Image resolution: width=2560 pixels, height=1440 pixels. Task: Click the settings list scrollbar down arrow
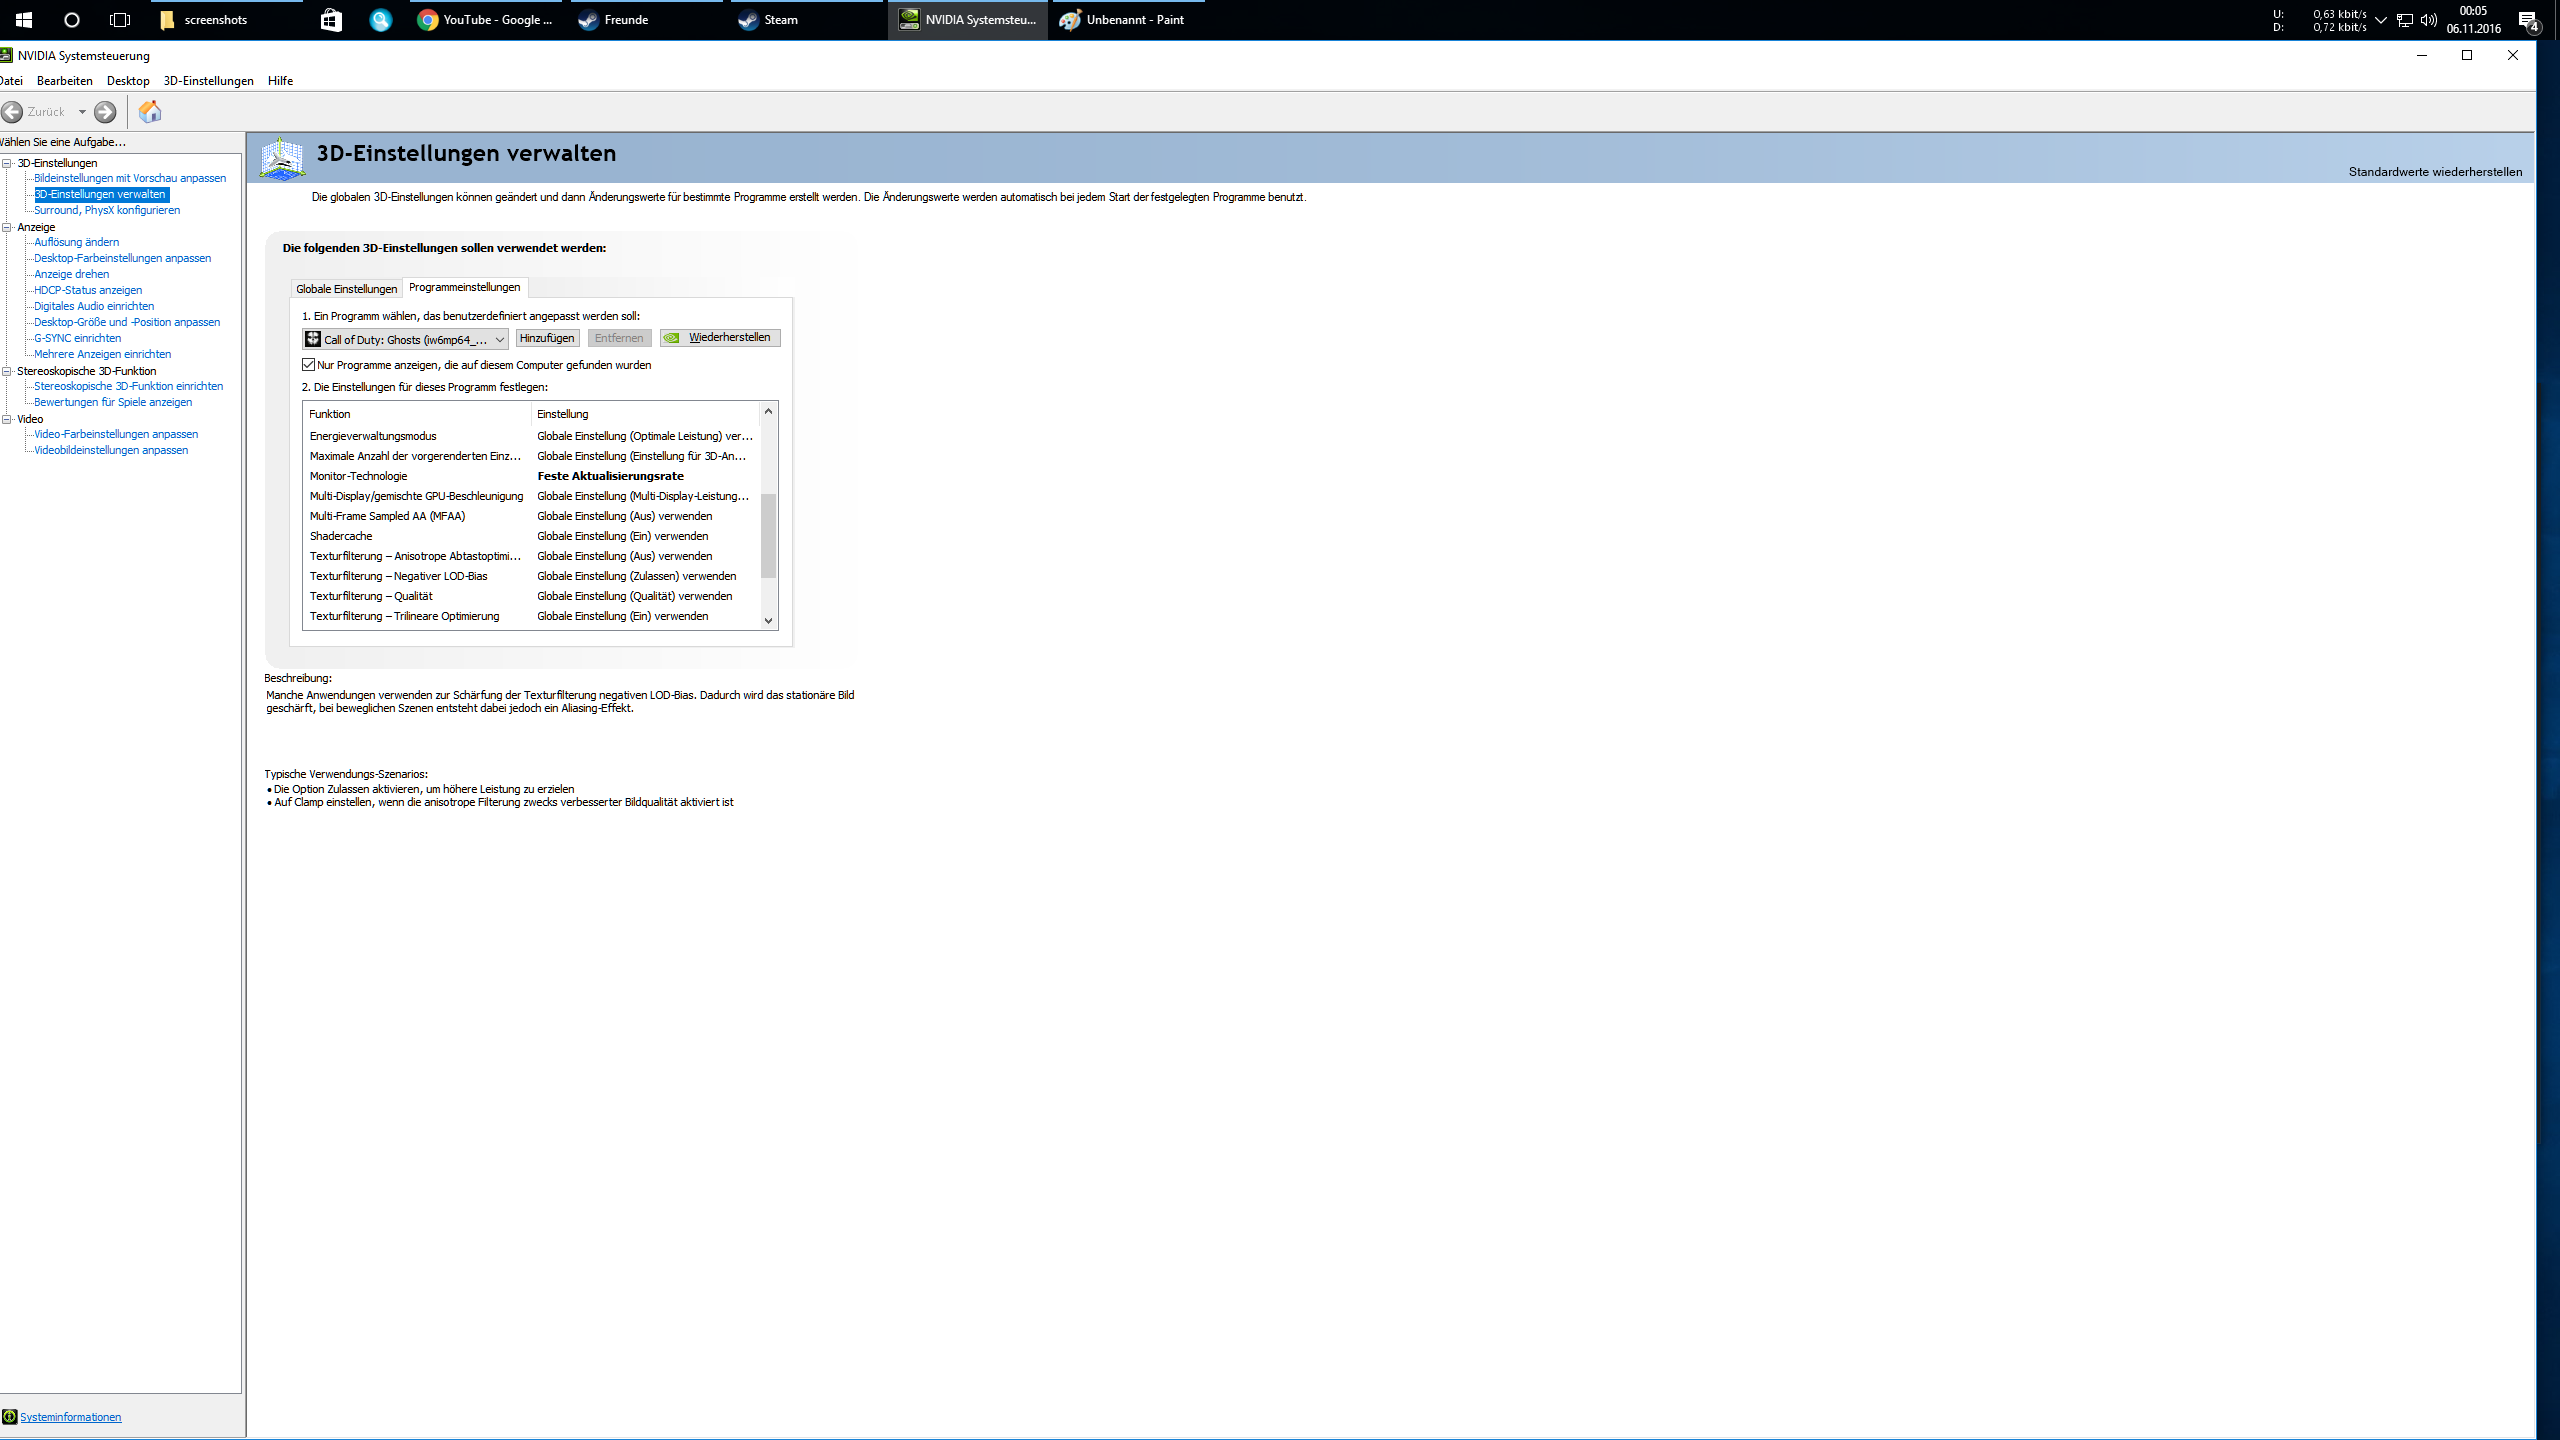[768, 620]
